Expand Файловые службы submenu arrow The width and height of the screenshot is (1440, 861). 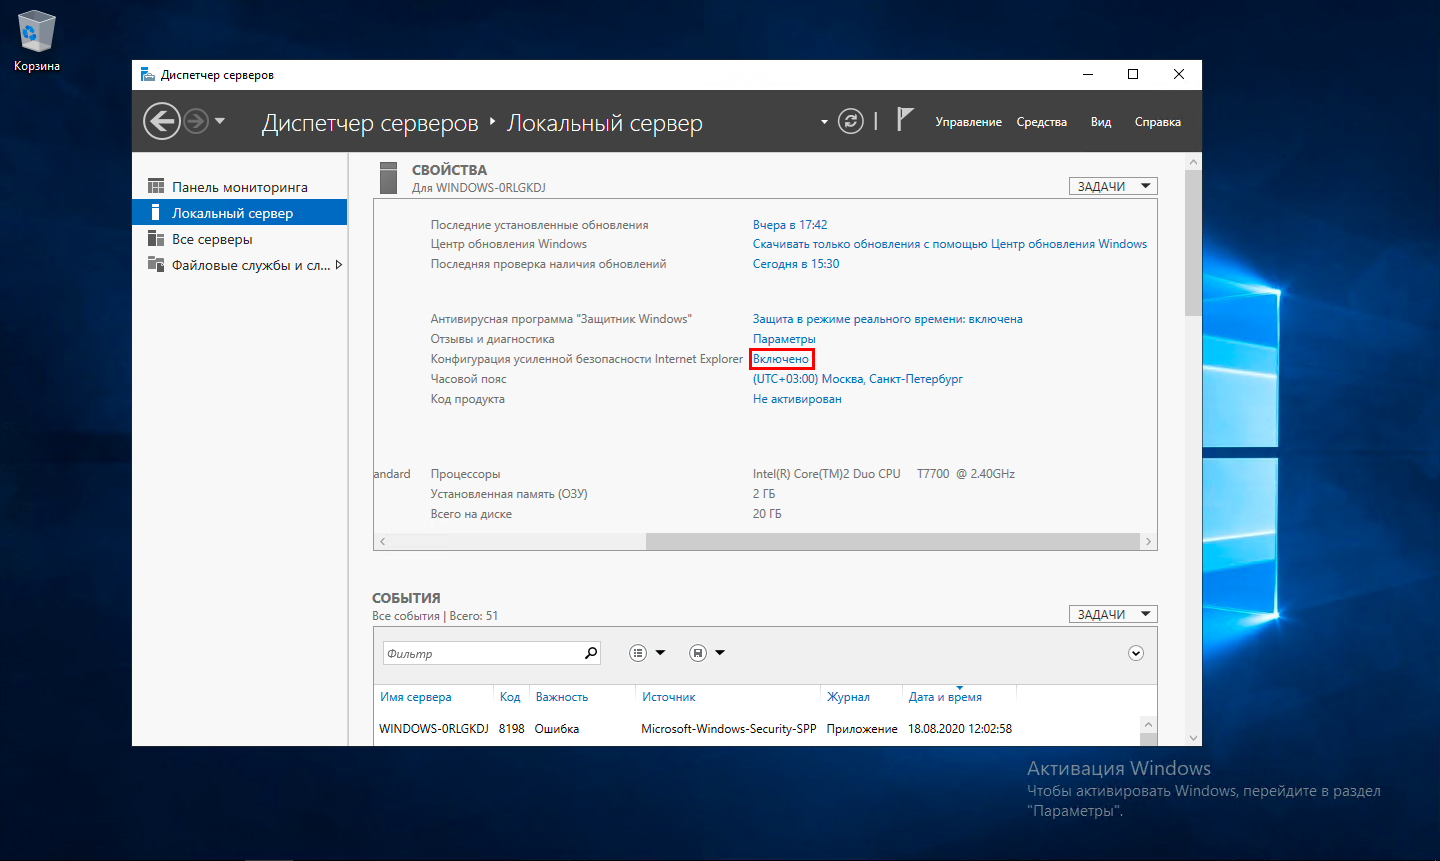[339, 265]
